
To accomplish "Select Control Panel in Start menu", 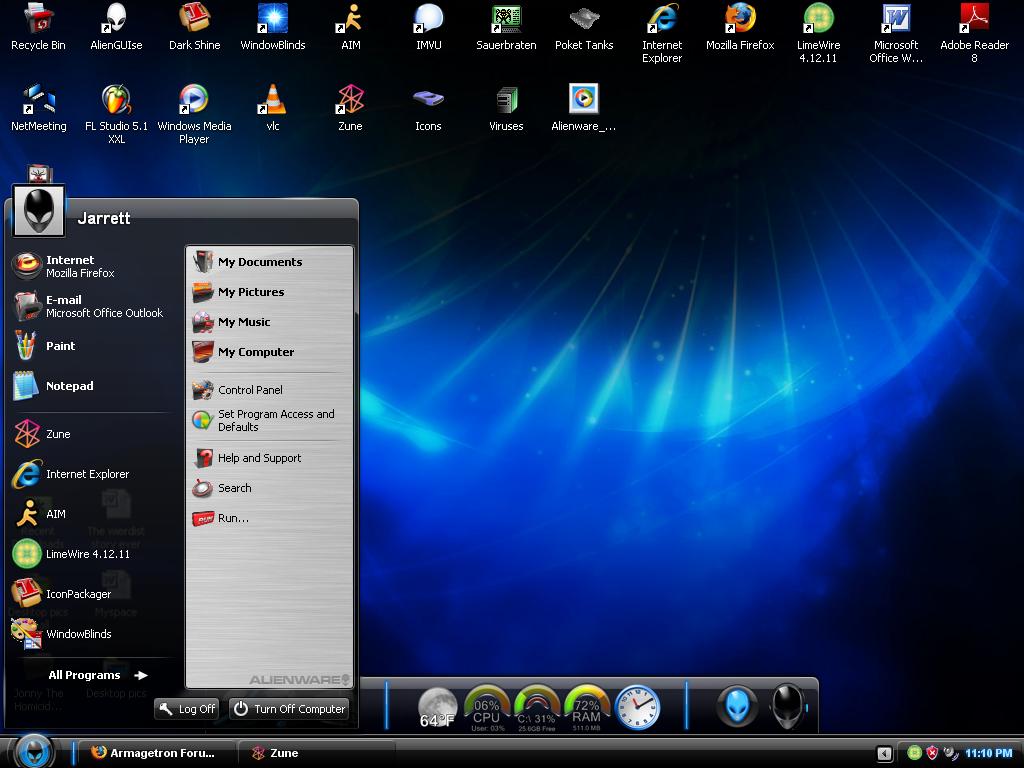I will tap(250, 390).
